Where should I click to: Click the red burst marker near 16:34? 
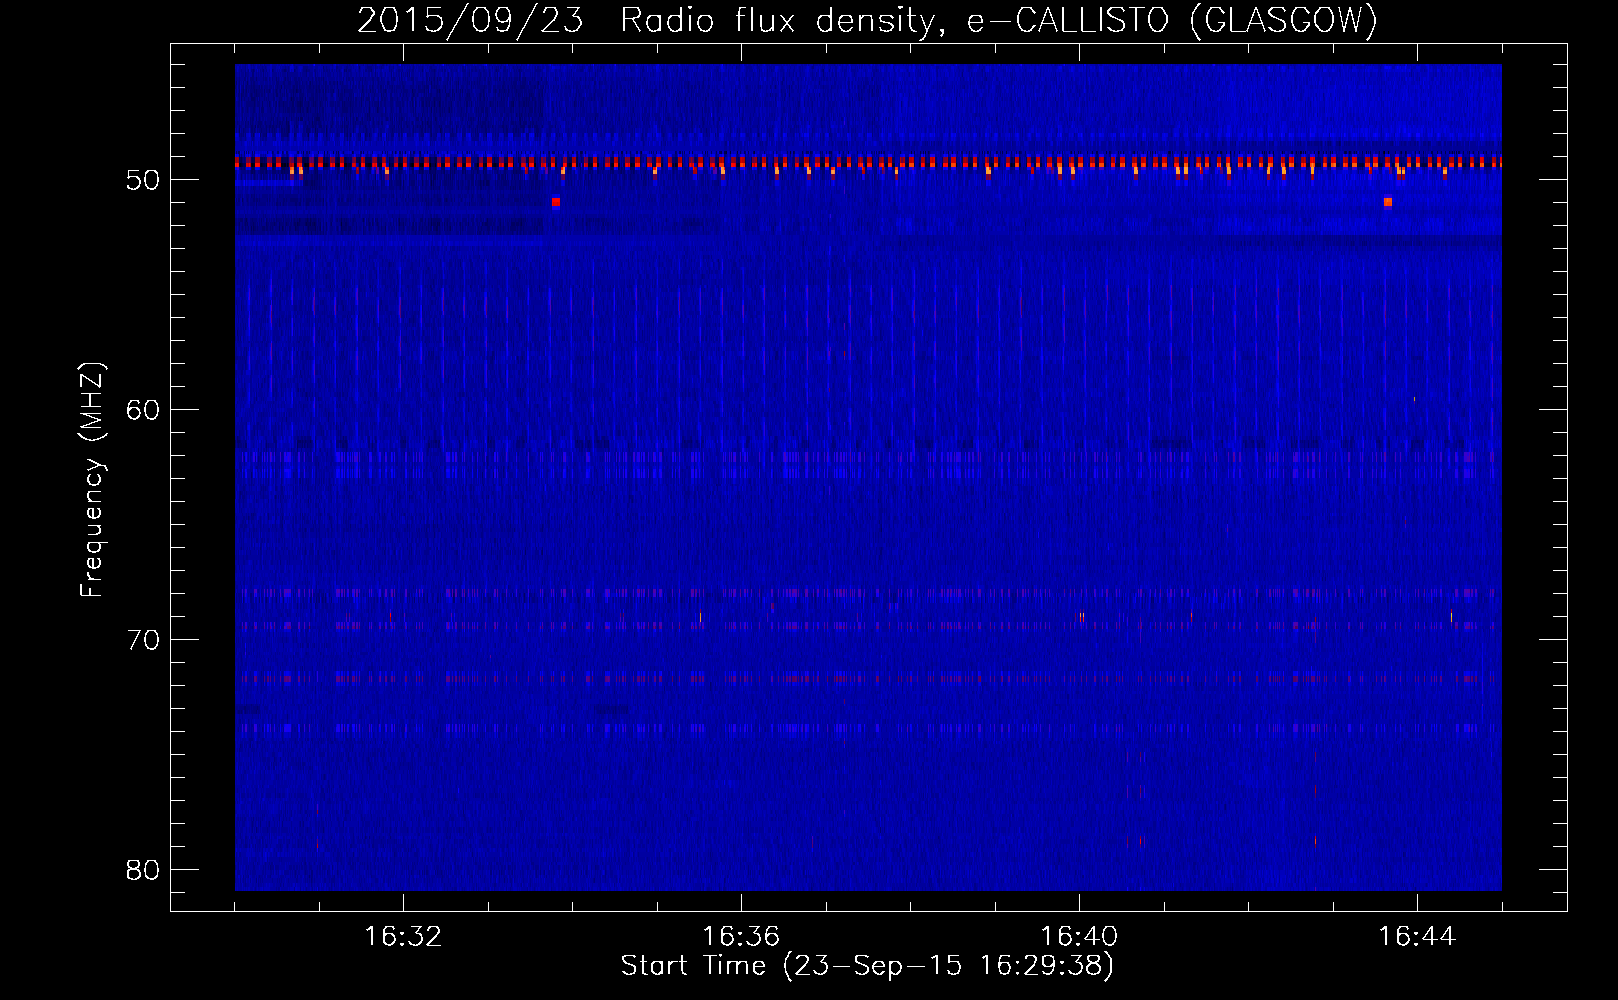pyautogui.click(x=556, y=202)
